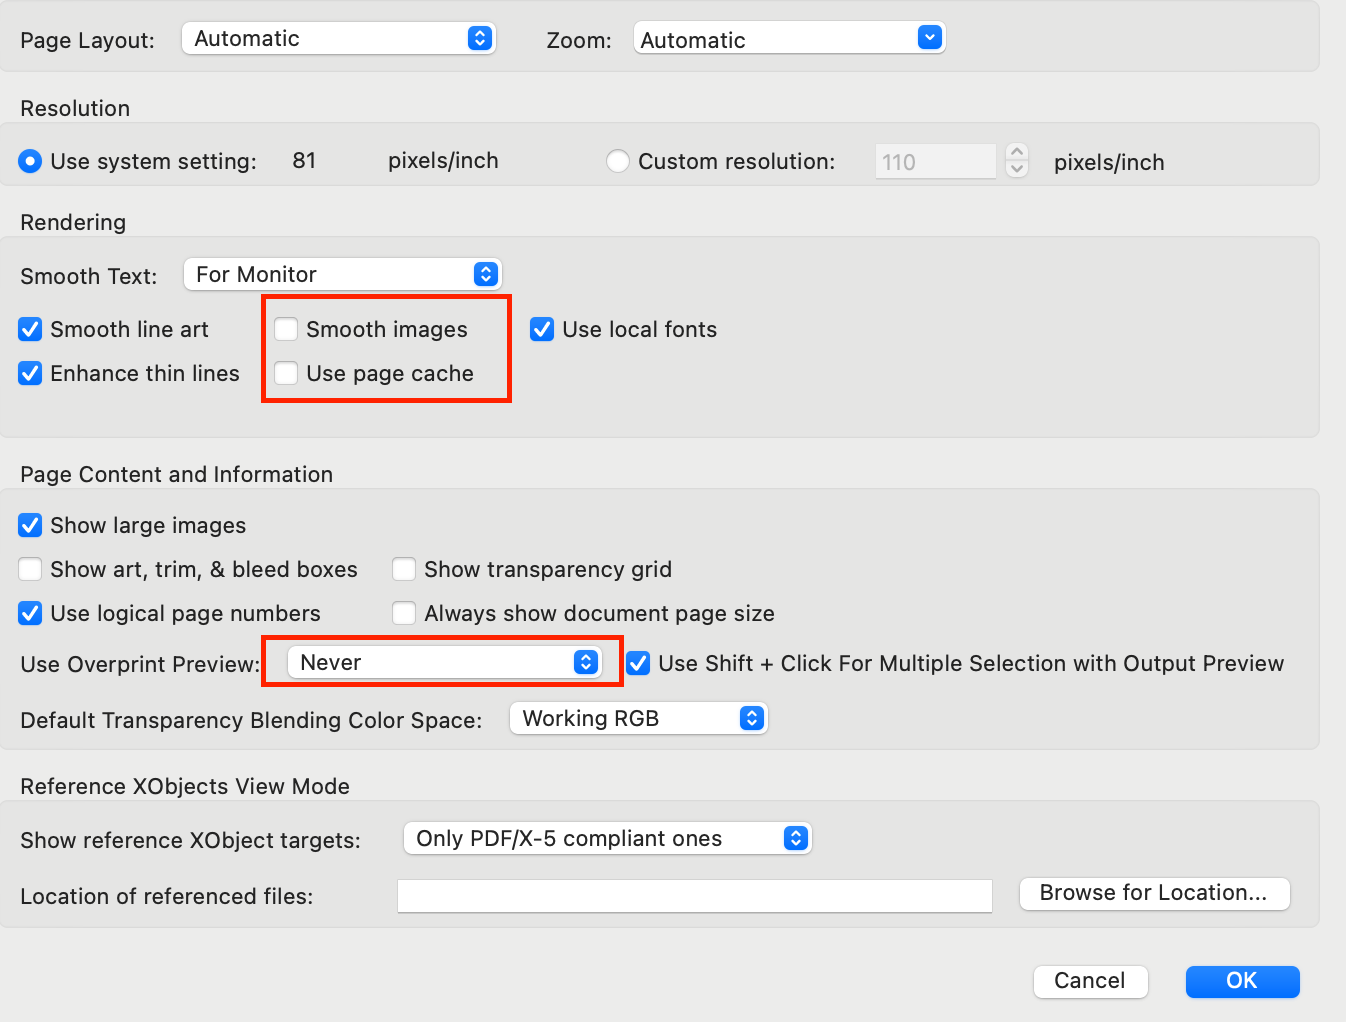Uncheck Use local fonts
1346x1022 pixels.
541,329
